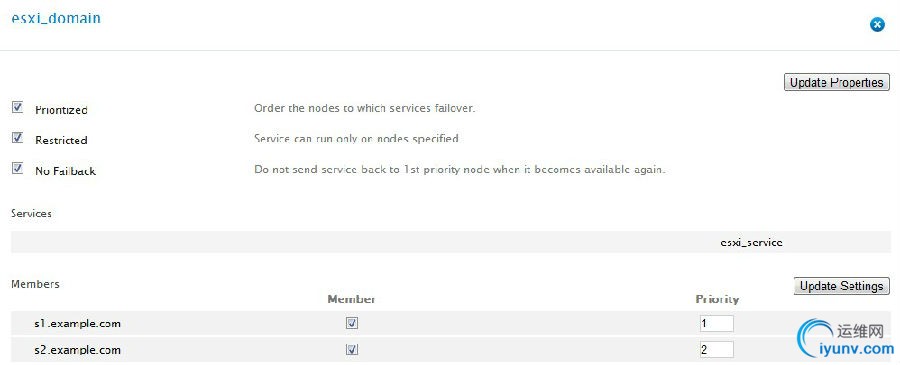
Task: Select the esxi_service entry under Services
Action: 751,242
